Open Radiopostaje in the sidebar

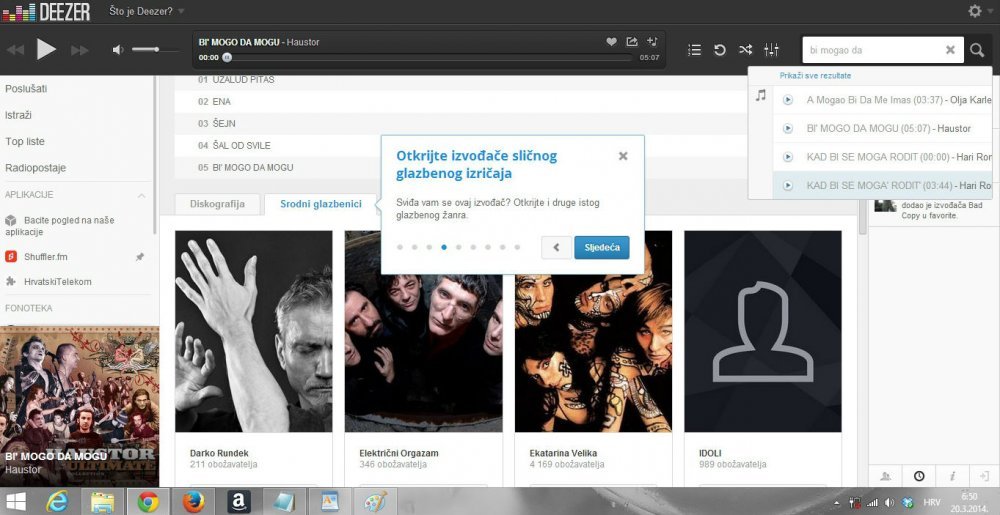[x=36, y=168]
